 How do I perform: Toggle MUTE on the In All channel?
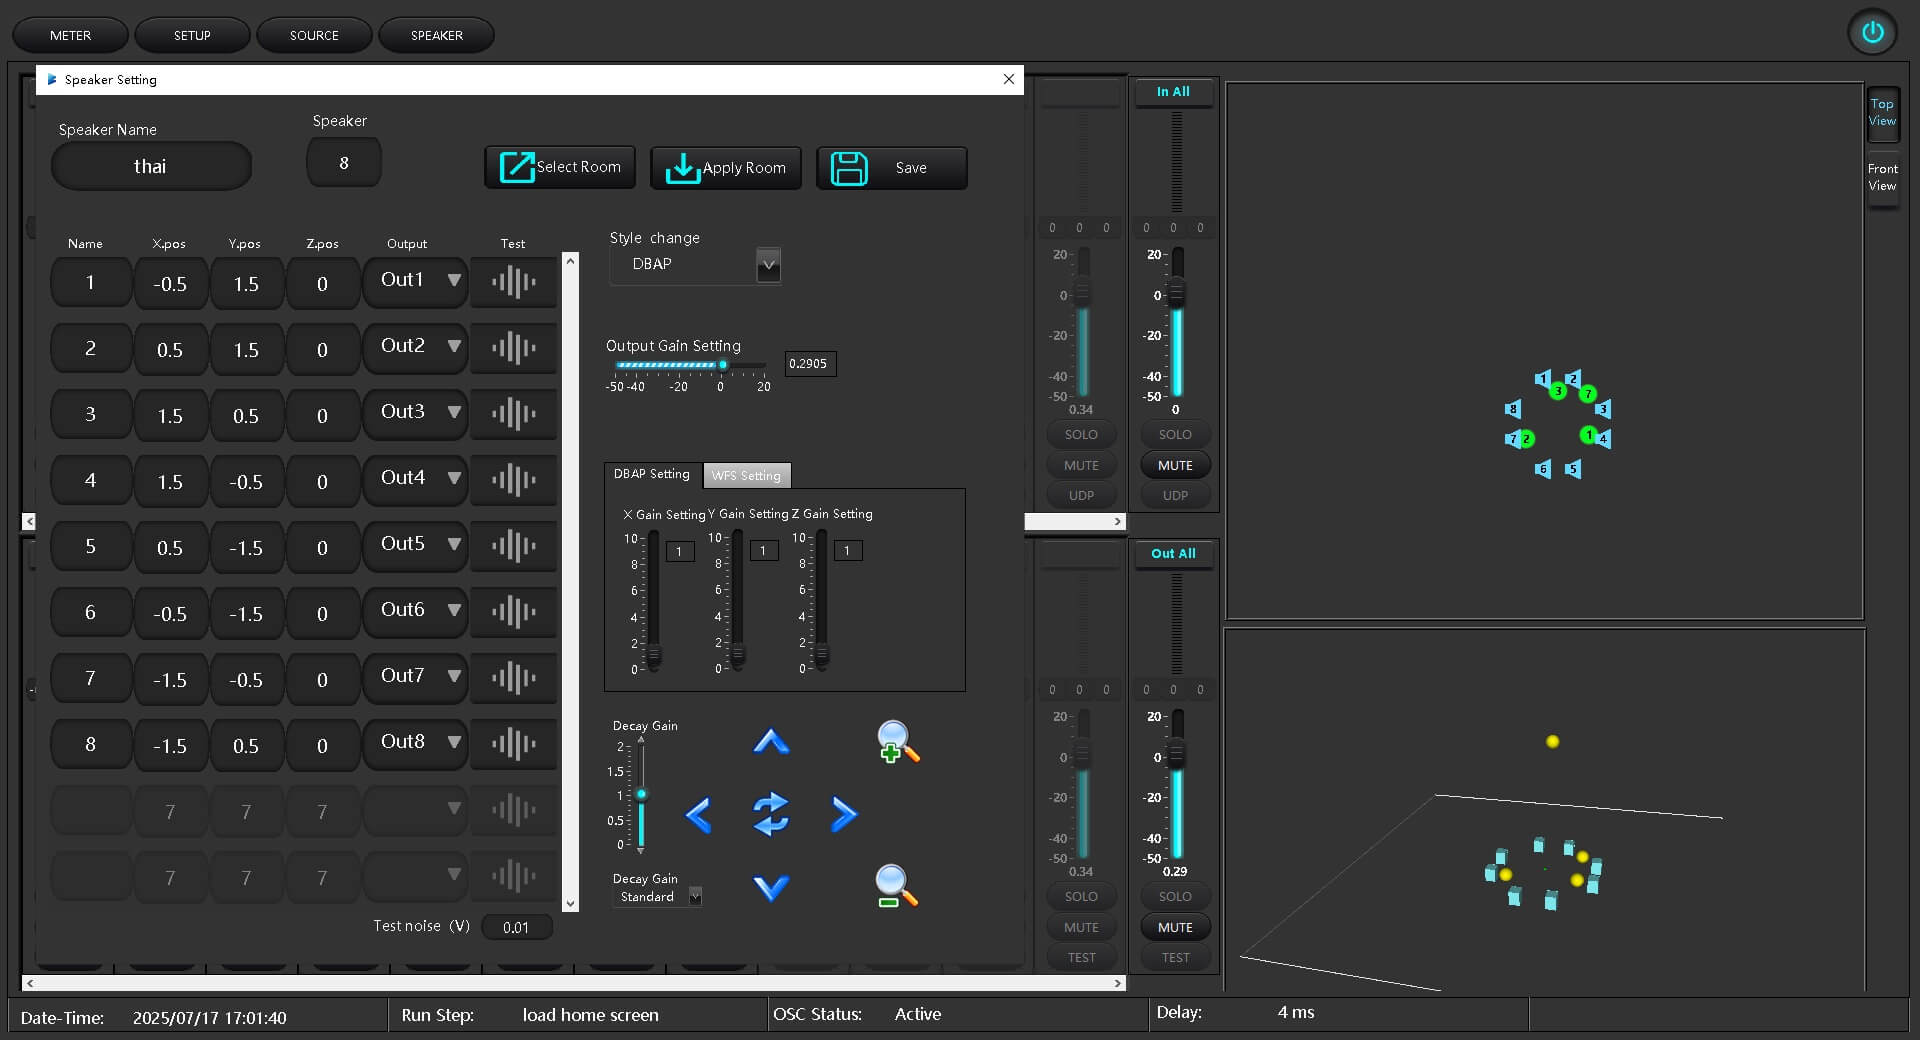coord(1175,465)
